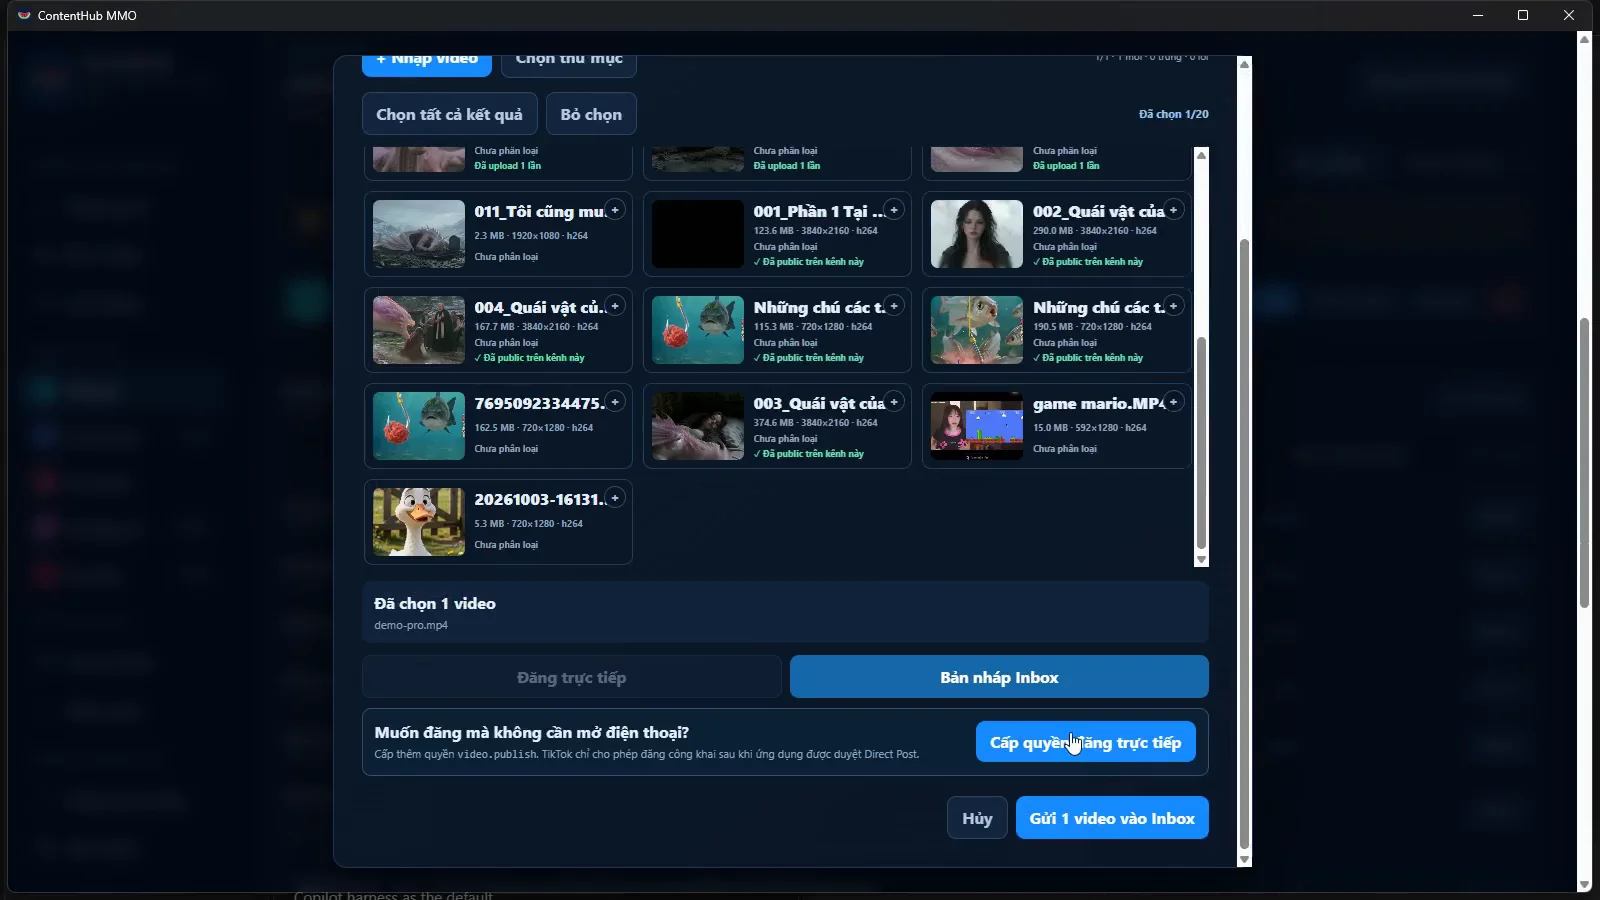Viewport: 1600px width, 900px height.
Task: Click the plus icon on 20261003-16131 card
Action: click(615, 498)
